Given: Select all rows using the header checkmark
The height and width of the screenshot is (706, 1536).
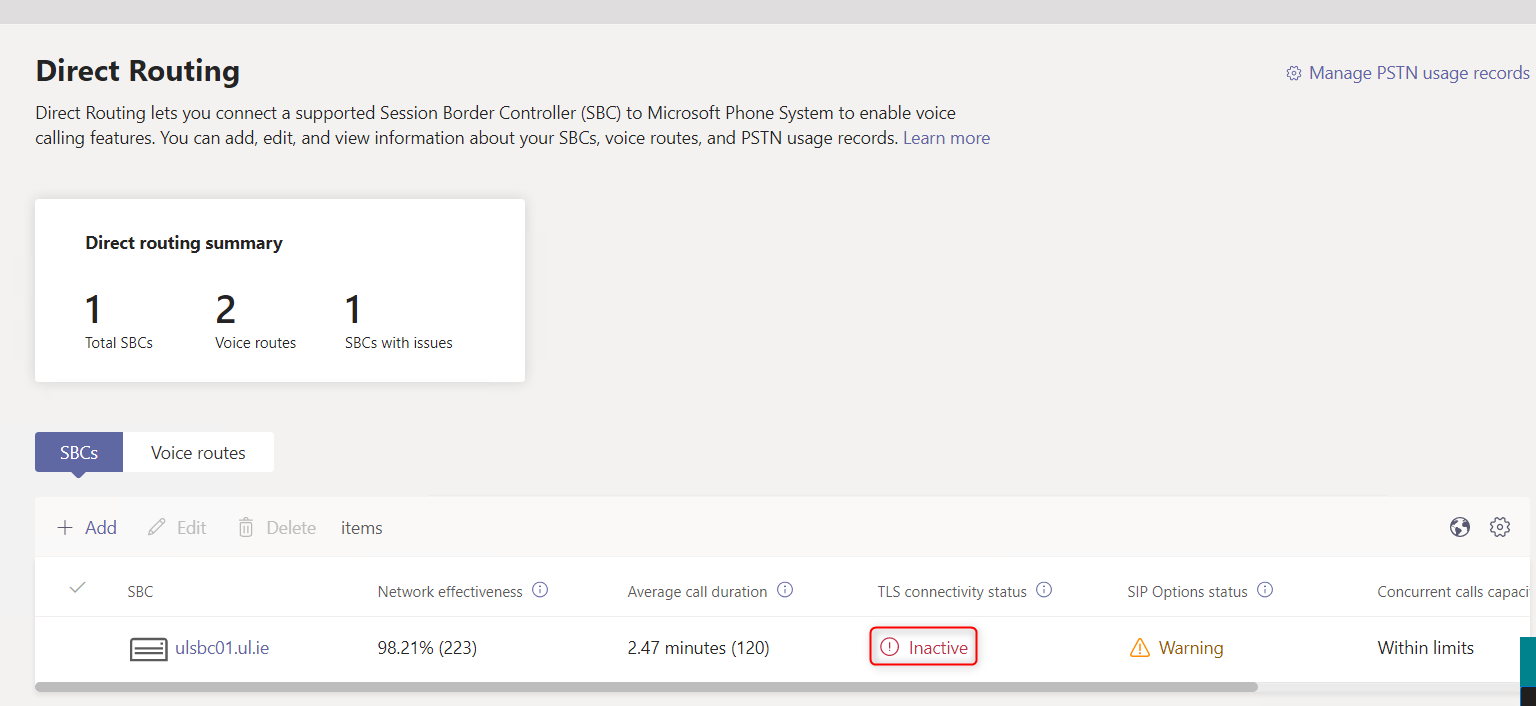Looking at the screenshot, I should (x=77, y=590).
